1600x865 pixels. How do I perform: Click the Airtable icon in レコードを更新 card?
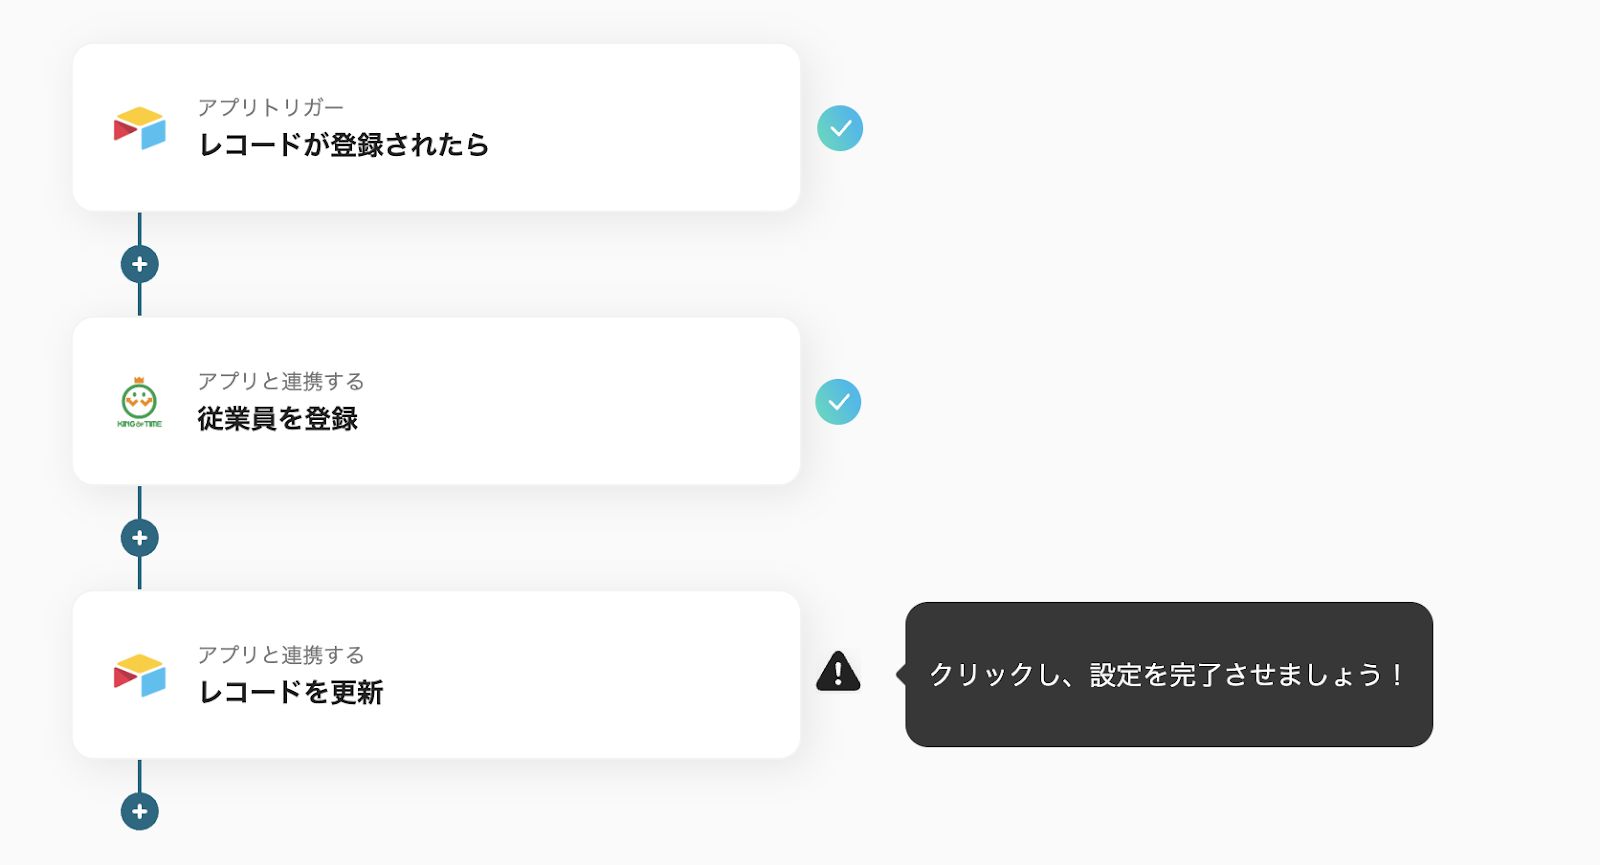[x=139, y=675]
